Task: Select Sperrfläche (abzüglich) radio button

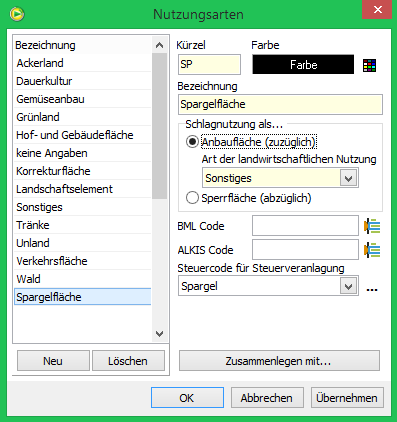Action: pyautogui.click(x=192, y=198)
